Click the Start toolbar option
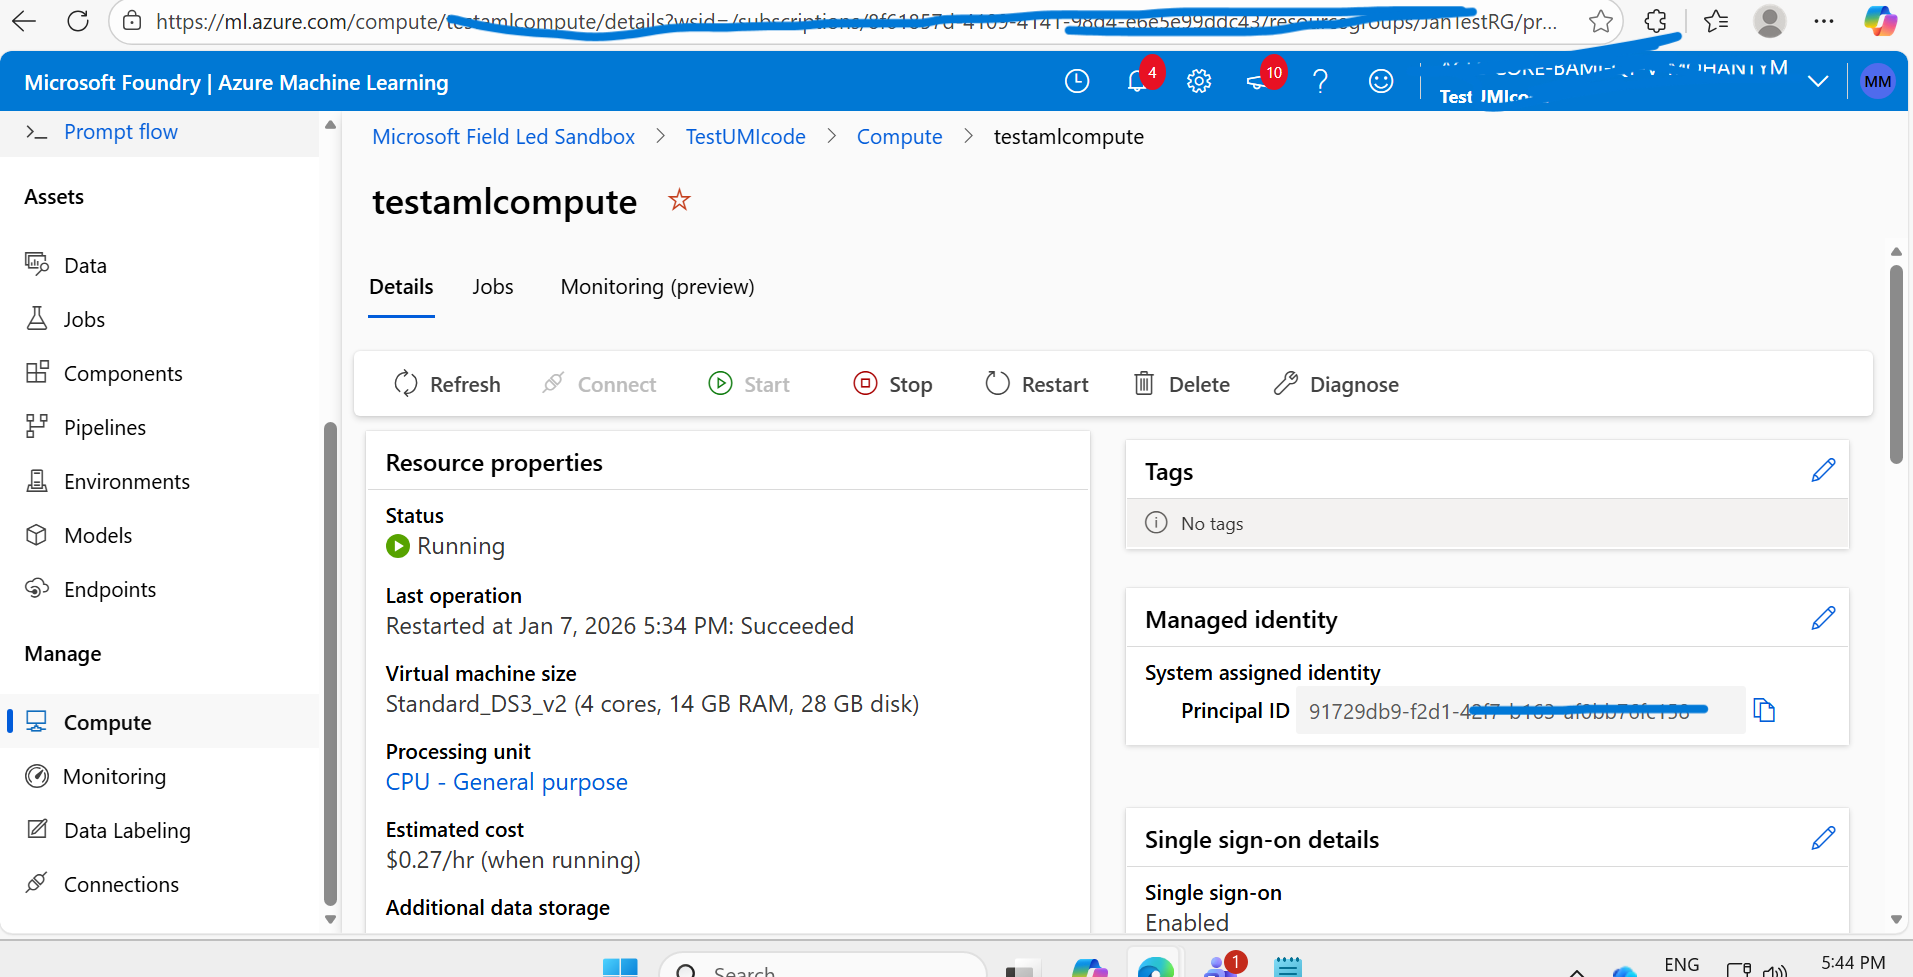Screen dimensions: 1913x977 tap(749, 384)
